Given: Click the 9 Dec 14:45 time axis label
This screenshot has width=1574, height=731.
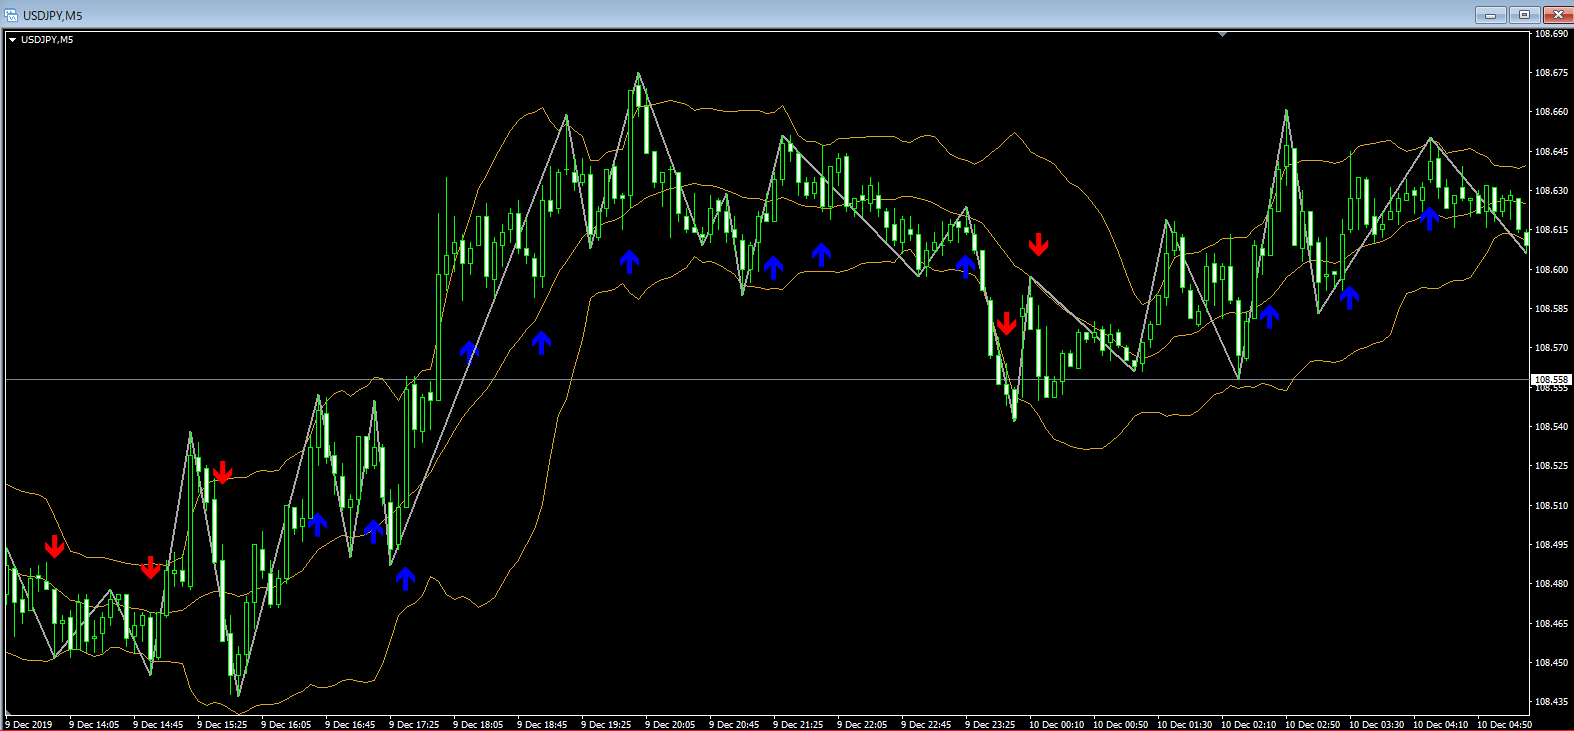Looking at the screenshot, I should (158, 725).
